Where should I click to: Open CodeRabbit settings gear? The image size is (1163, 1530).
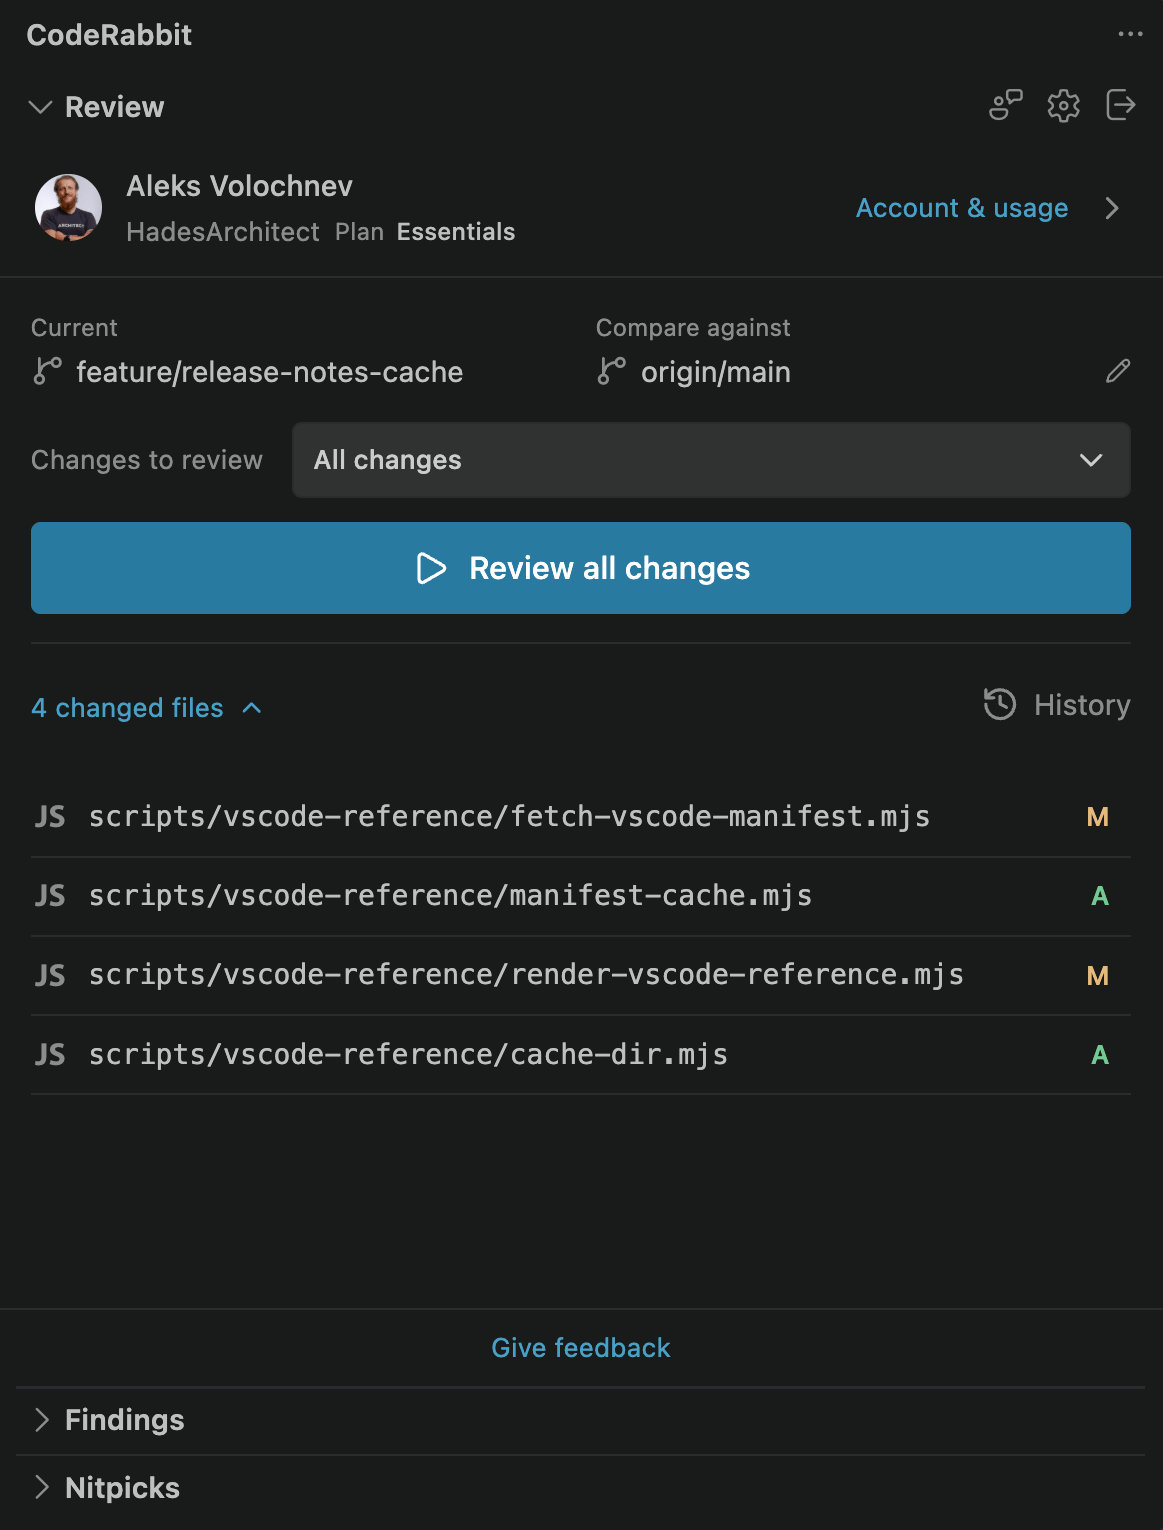pyautogui.click(x=1063, y=105)
